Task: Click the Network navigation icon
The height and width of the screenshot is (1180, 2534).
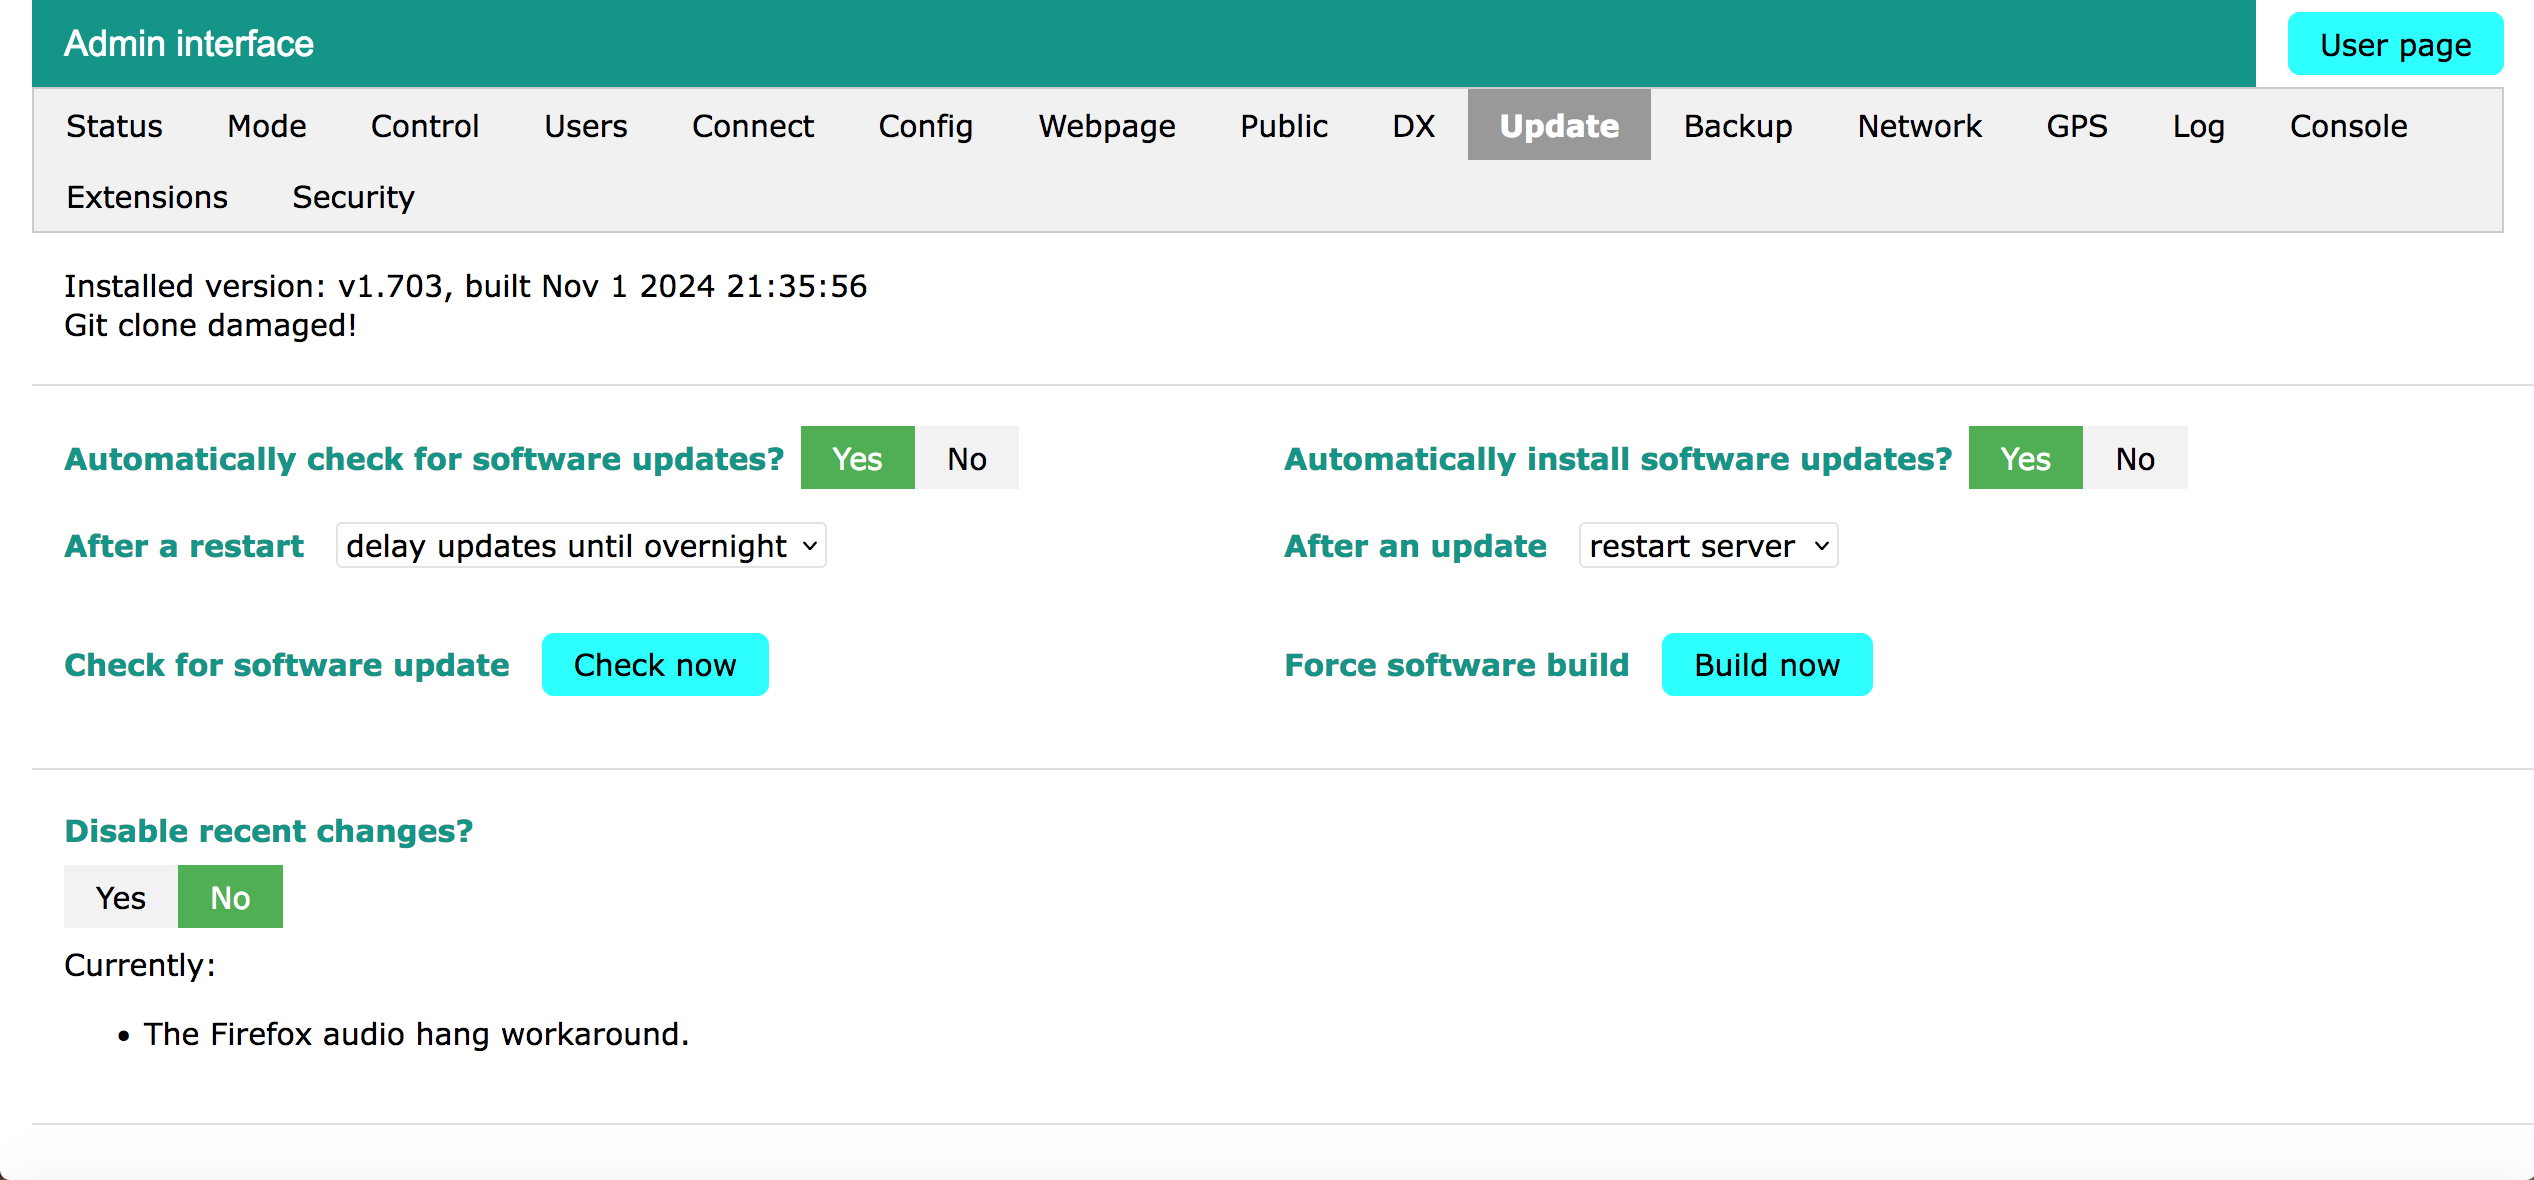Action: click(1922, 124)
